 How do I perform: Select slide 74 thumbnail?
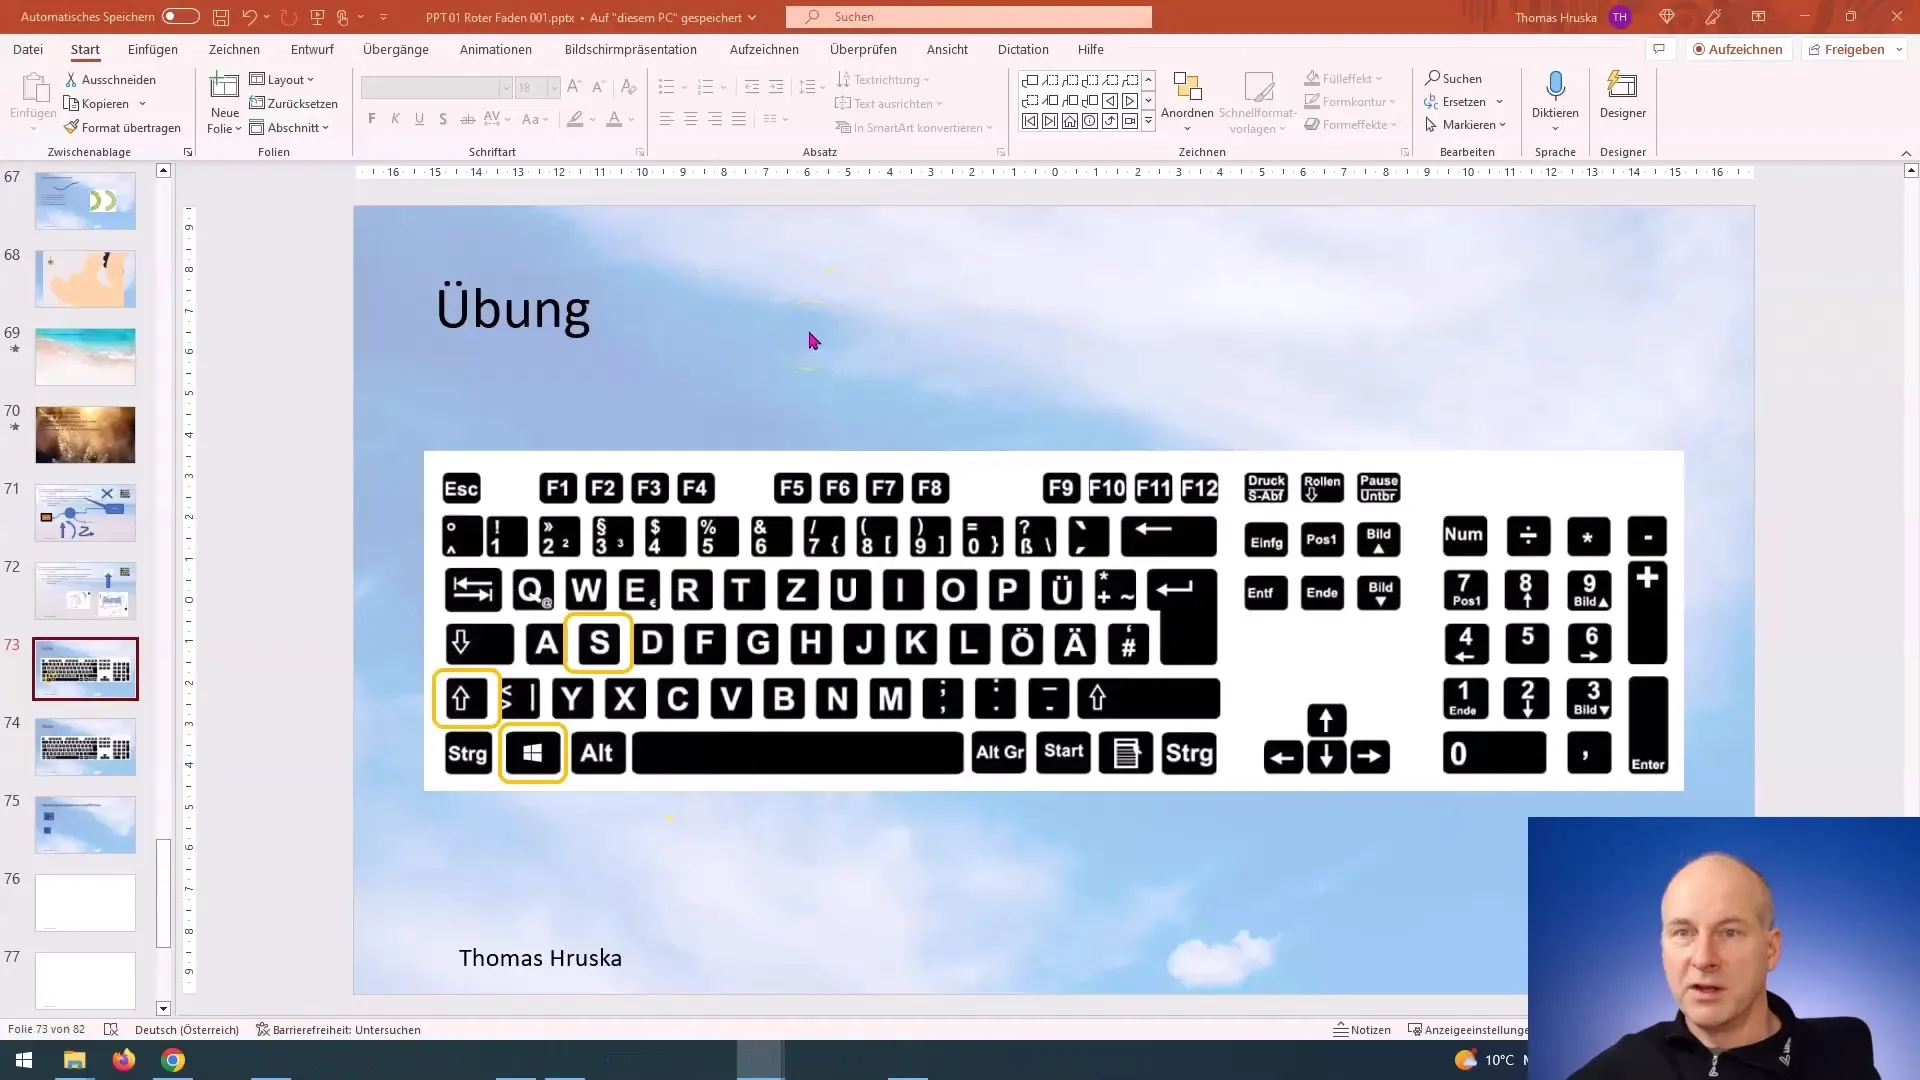tap(85, 747)
